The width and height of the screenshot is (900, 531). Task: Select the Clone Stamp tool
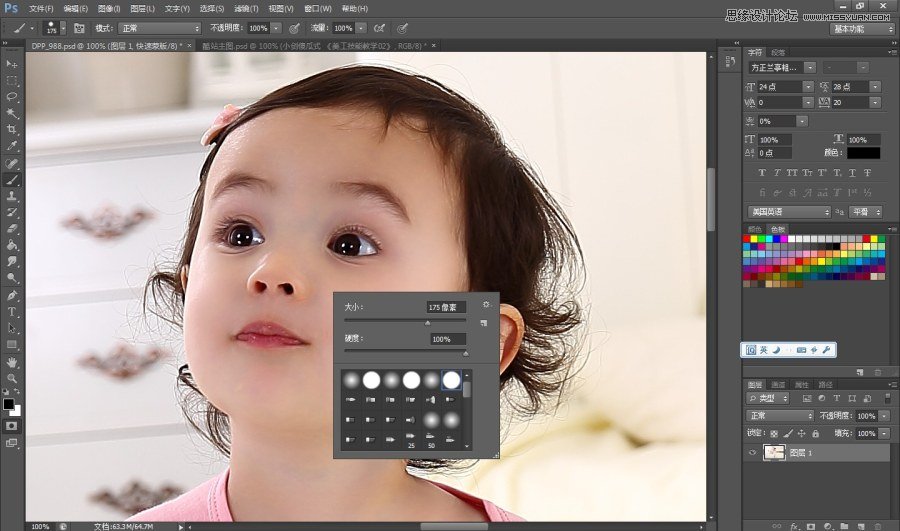tap(11, 196)
